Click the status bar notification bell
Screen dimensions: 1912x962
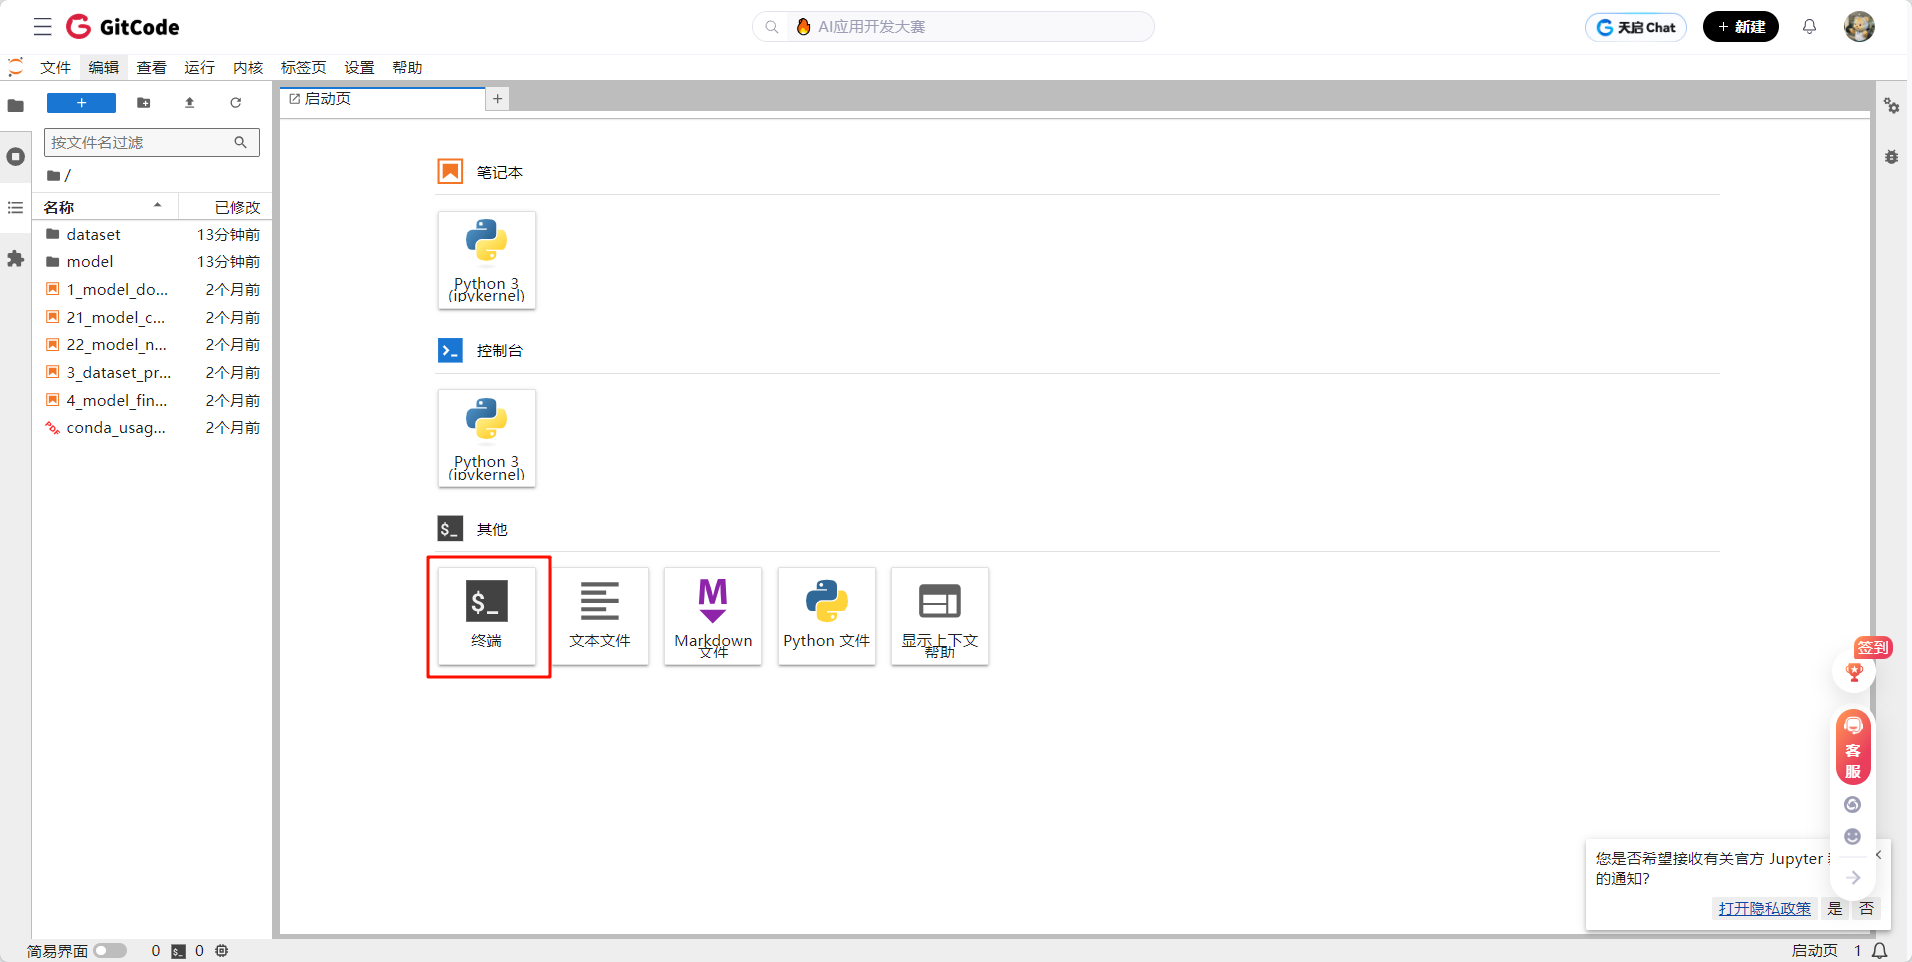click(1880, 951)
